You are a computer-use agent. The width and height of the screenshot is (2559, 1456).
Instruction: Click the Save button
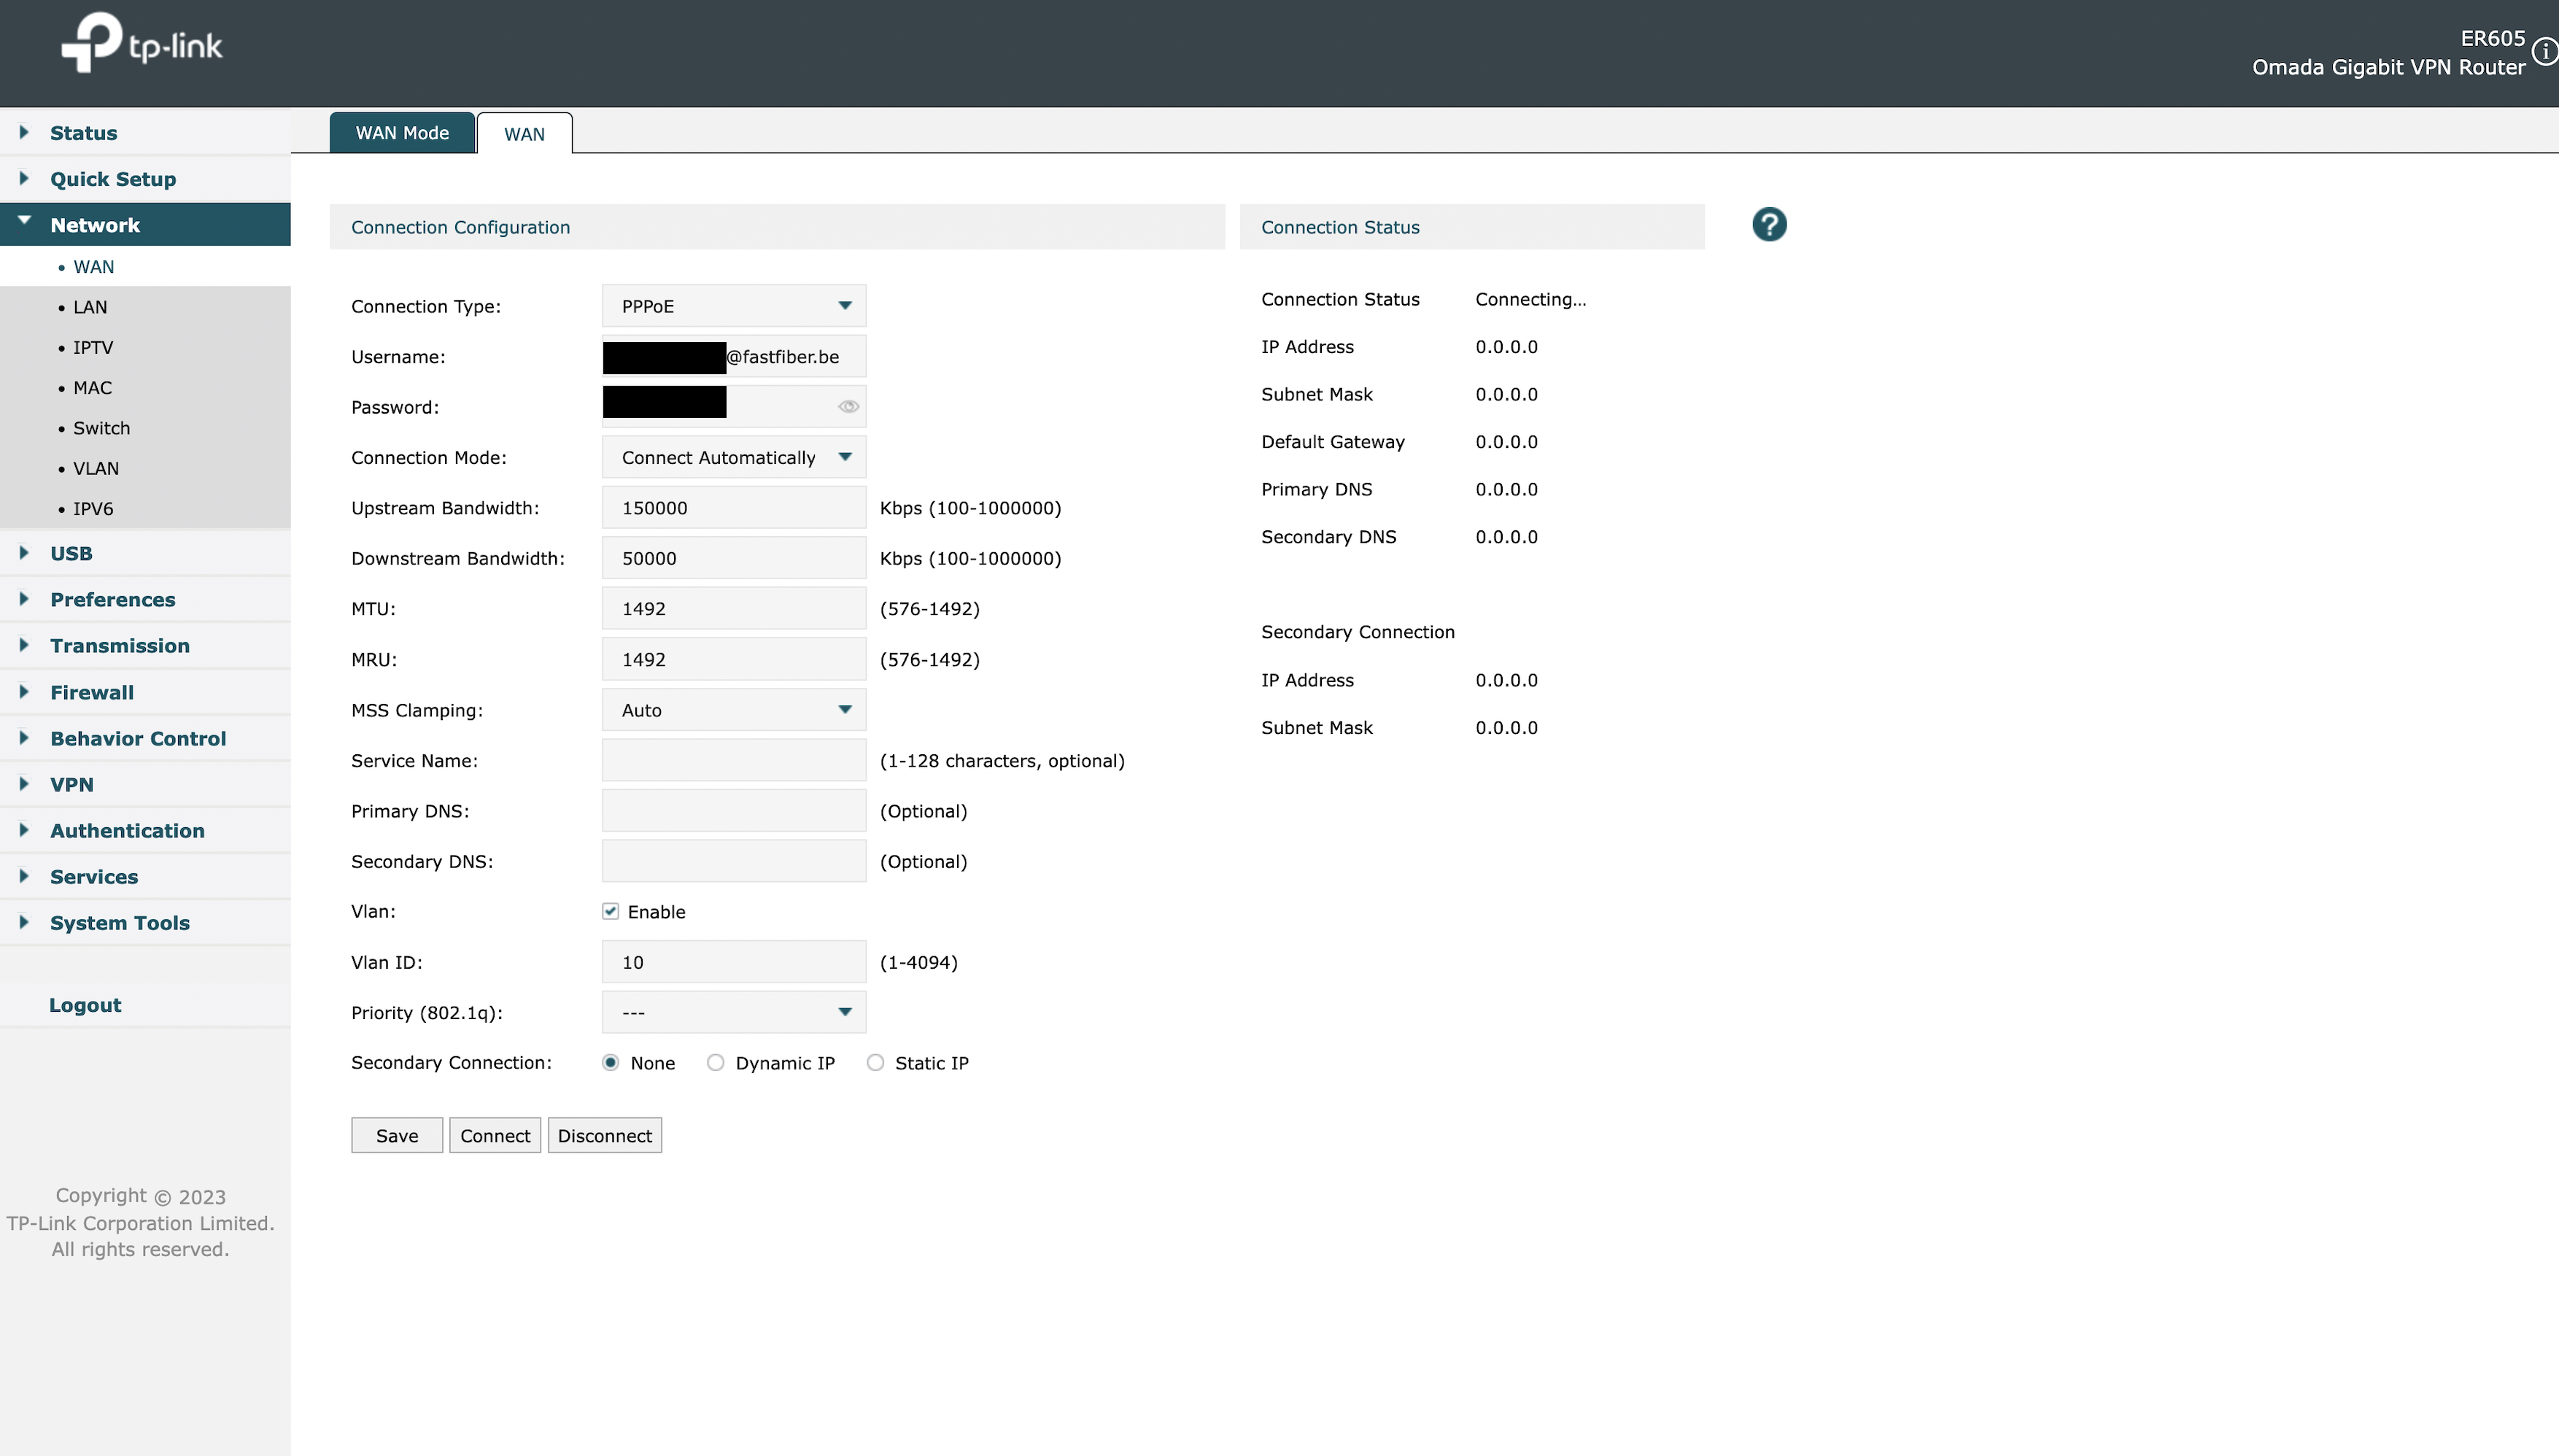[396, 1136]
